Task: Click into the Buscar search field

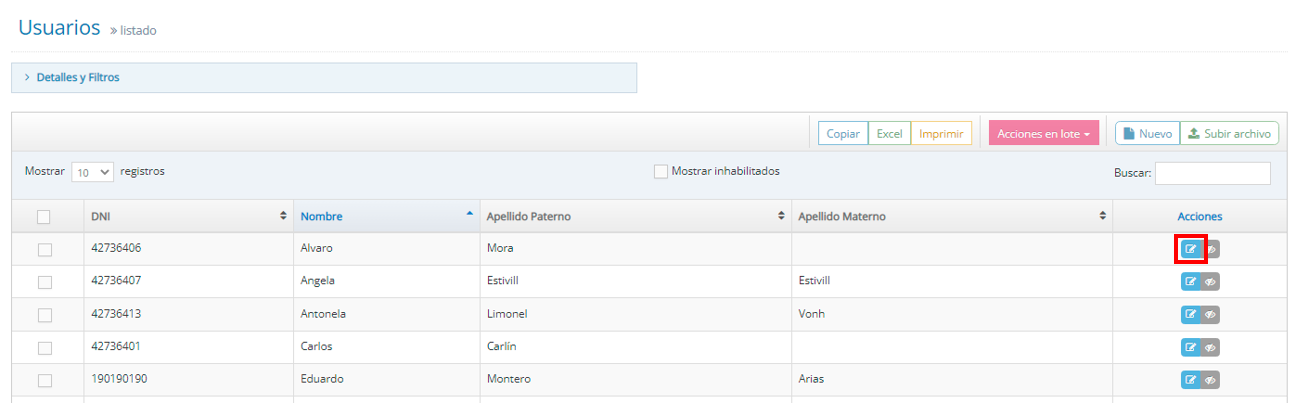Action: pos(1212,173)
